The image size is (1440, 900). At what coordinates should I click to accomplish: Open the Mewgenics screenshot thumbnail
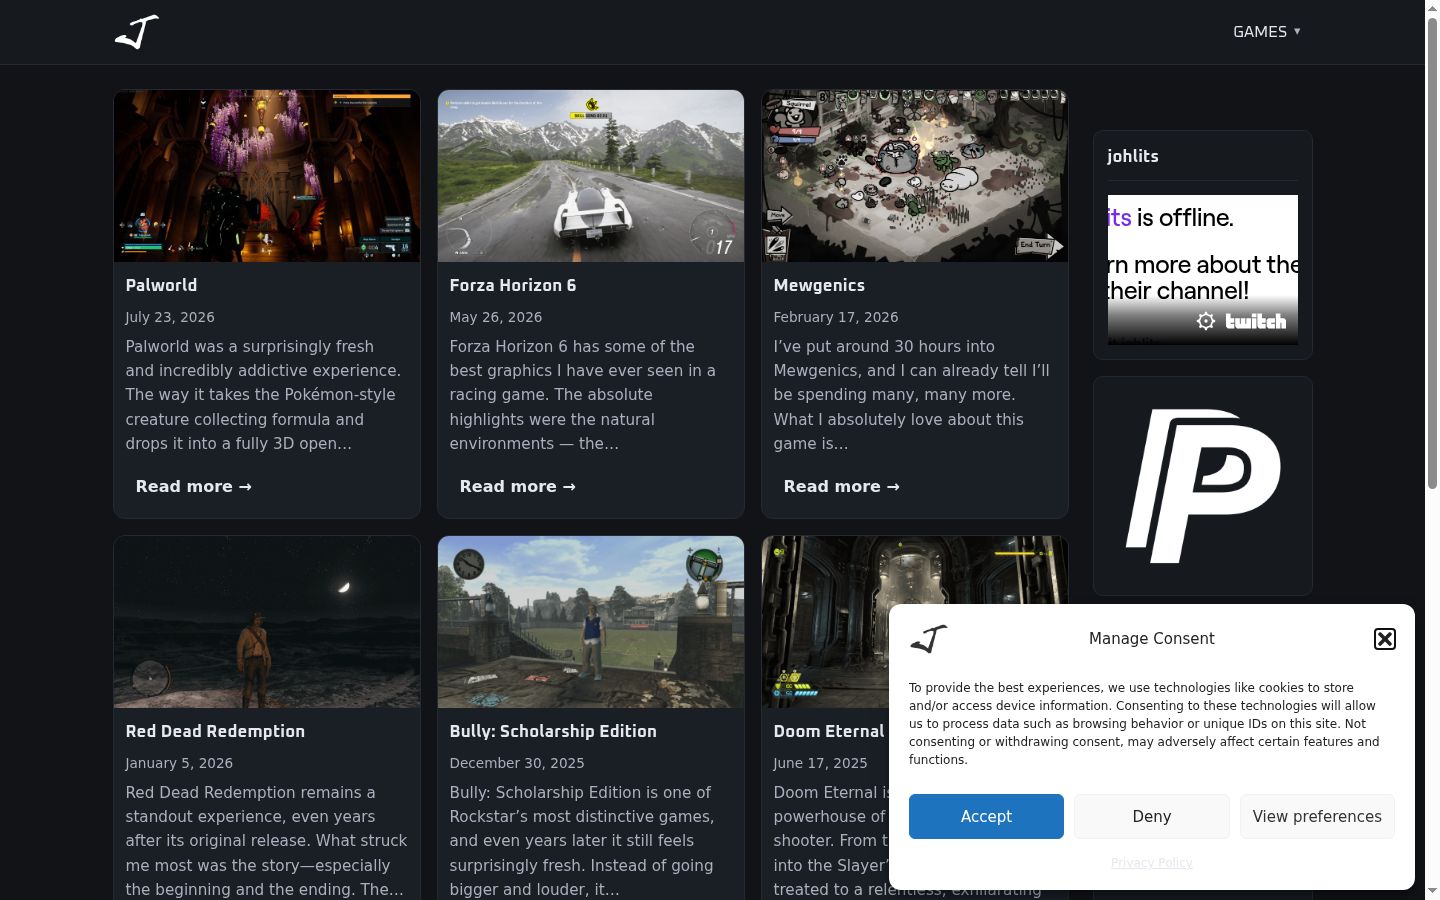tap(915, 176)
